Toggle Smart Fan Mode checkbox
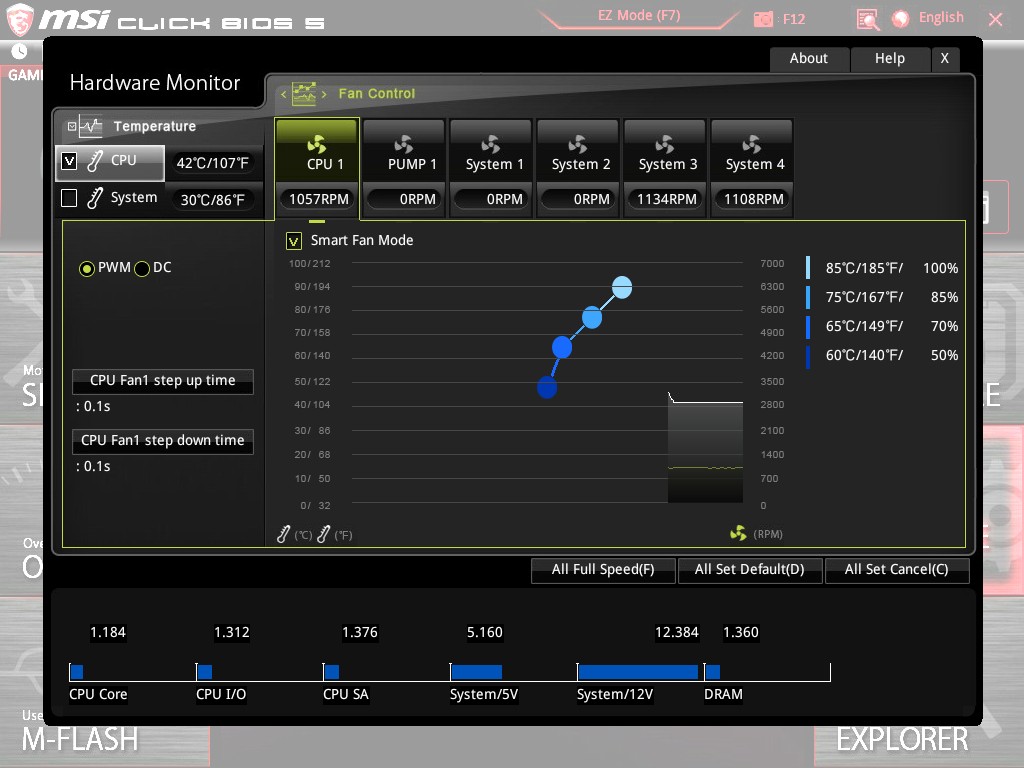This screenshot has height=768, width=1024. (294, 241)
